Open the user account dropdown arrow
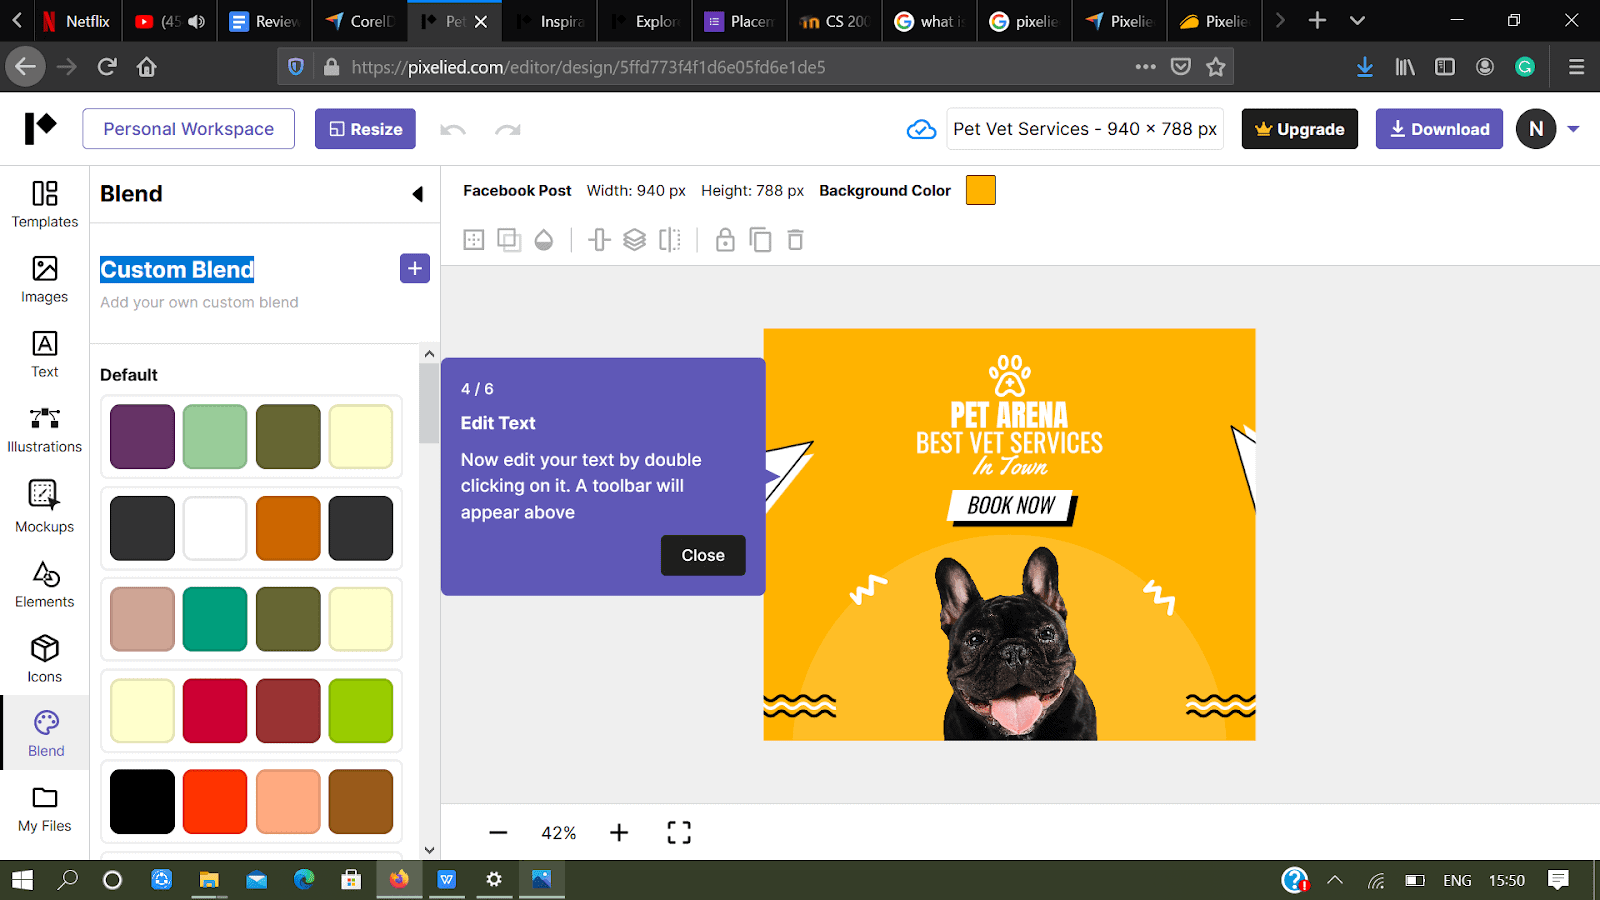 pyautogui.click(x=1573, y=129)
